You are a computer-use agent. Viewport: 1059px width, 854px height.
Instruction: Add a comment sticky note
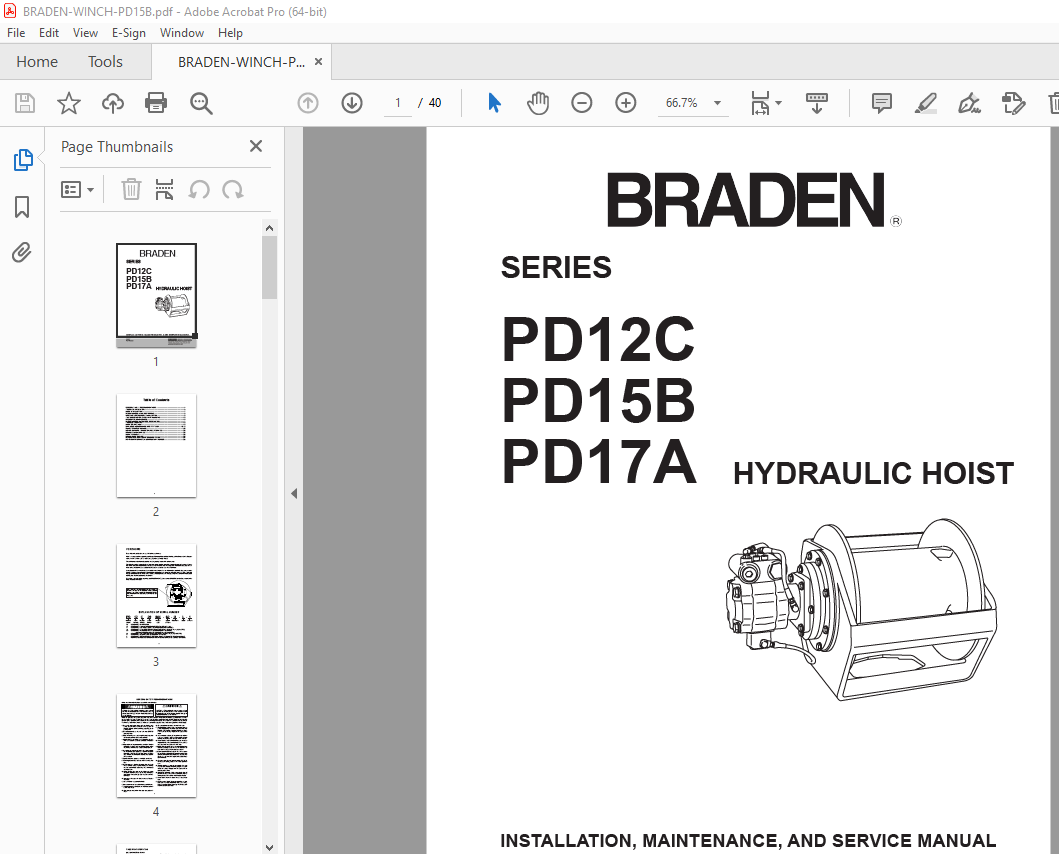click(881, 103)
